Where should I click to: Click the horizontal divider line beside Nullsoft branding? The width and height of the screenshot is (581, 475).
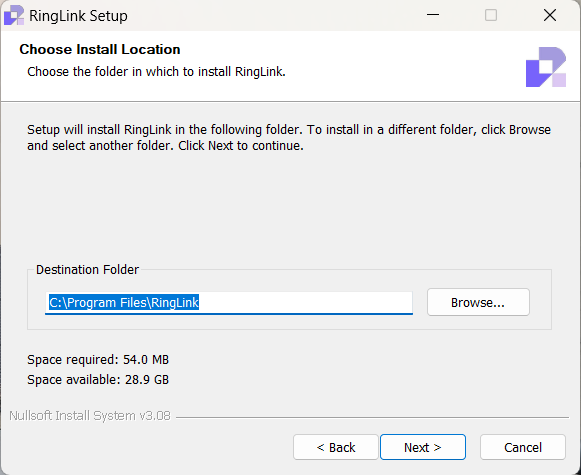pyautogui.click(x=372, y=417)
